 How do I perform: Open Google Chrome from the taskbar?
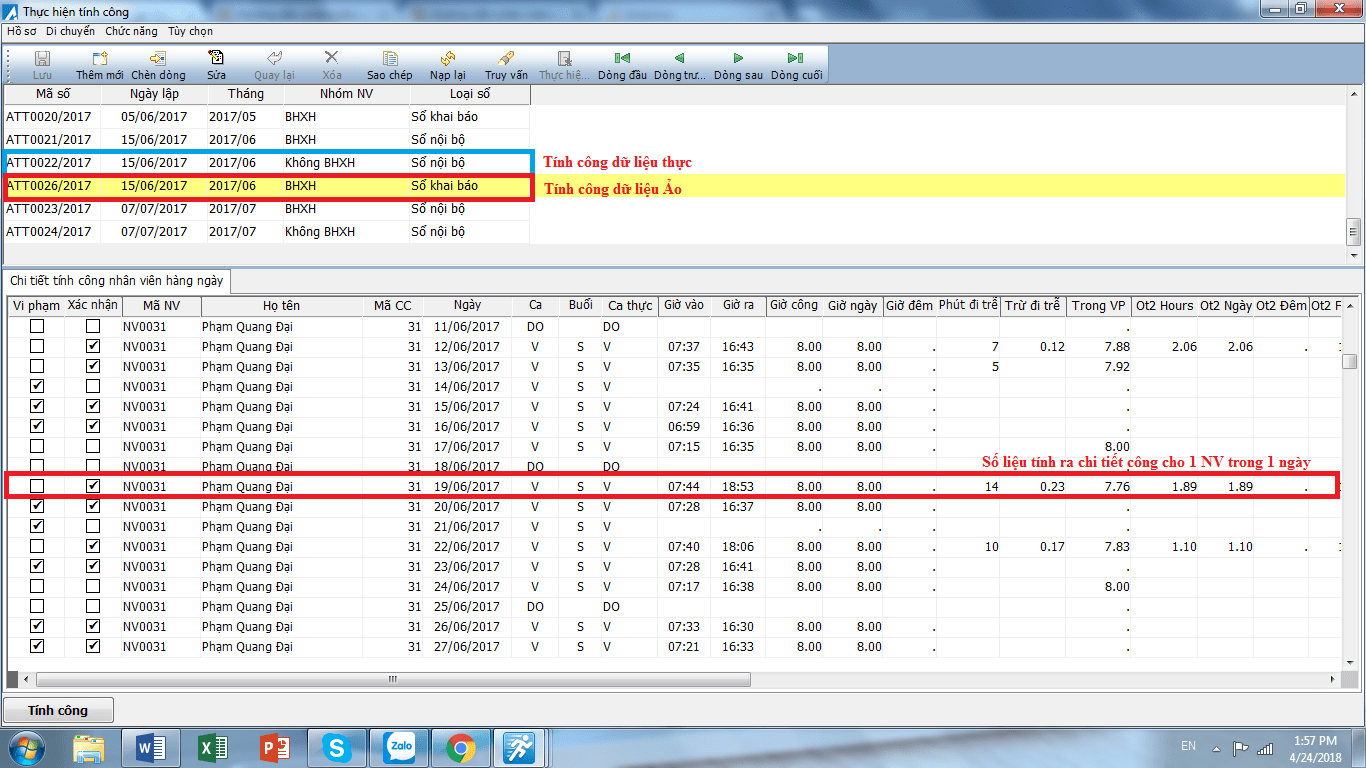point(460,747)
